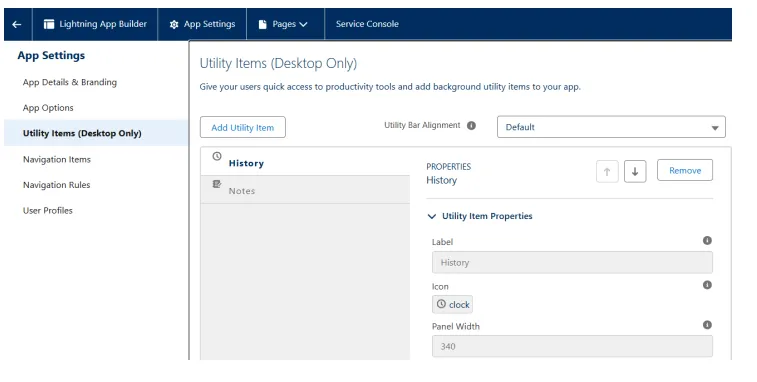This screenshot has width=757, height=382.
Task: Click the Panel Width input field
Action: (572, 346)
